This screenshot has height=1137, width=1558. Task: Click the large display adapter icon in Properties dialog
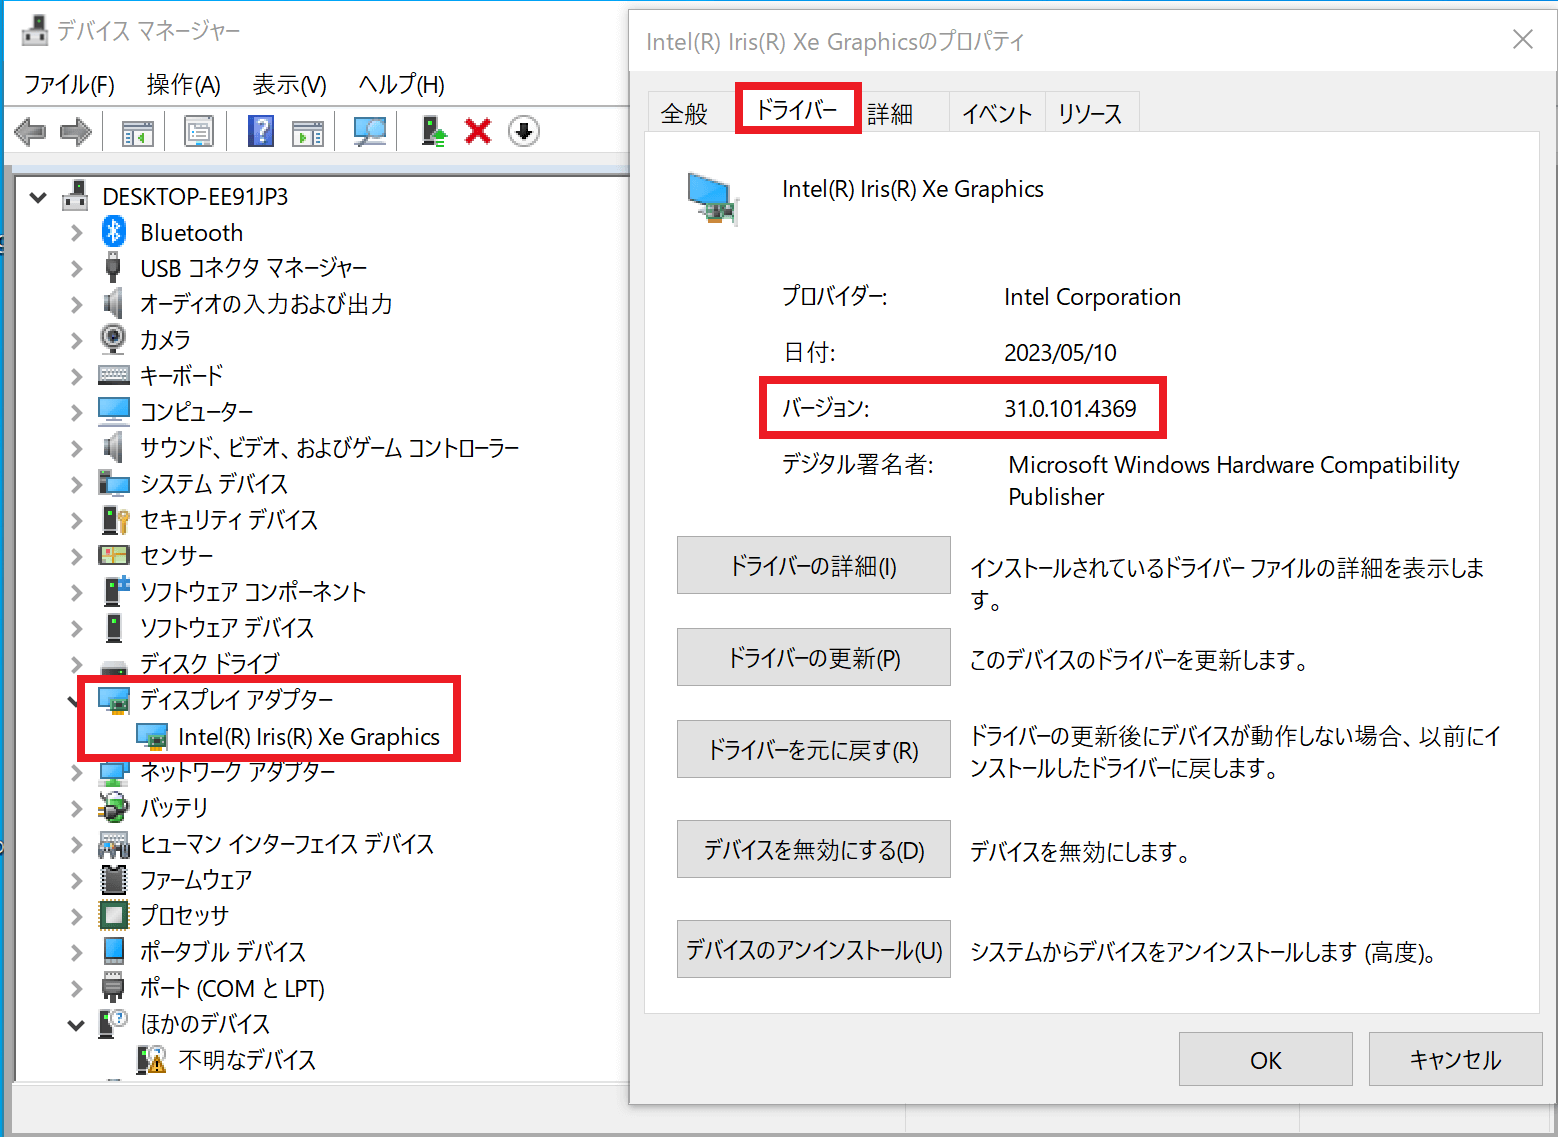coord(713,199)
